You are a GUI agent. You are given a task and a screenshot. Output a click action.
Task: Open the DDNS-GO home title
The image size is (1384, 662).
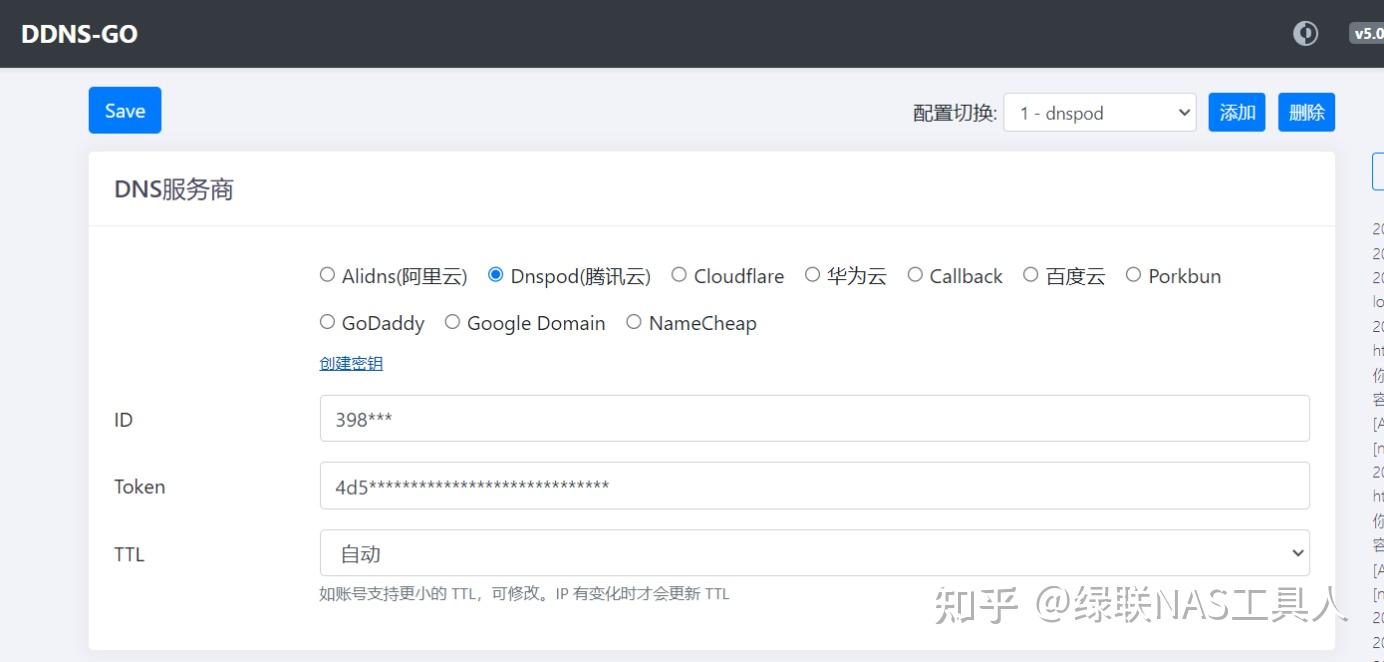click(79, 34)
